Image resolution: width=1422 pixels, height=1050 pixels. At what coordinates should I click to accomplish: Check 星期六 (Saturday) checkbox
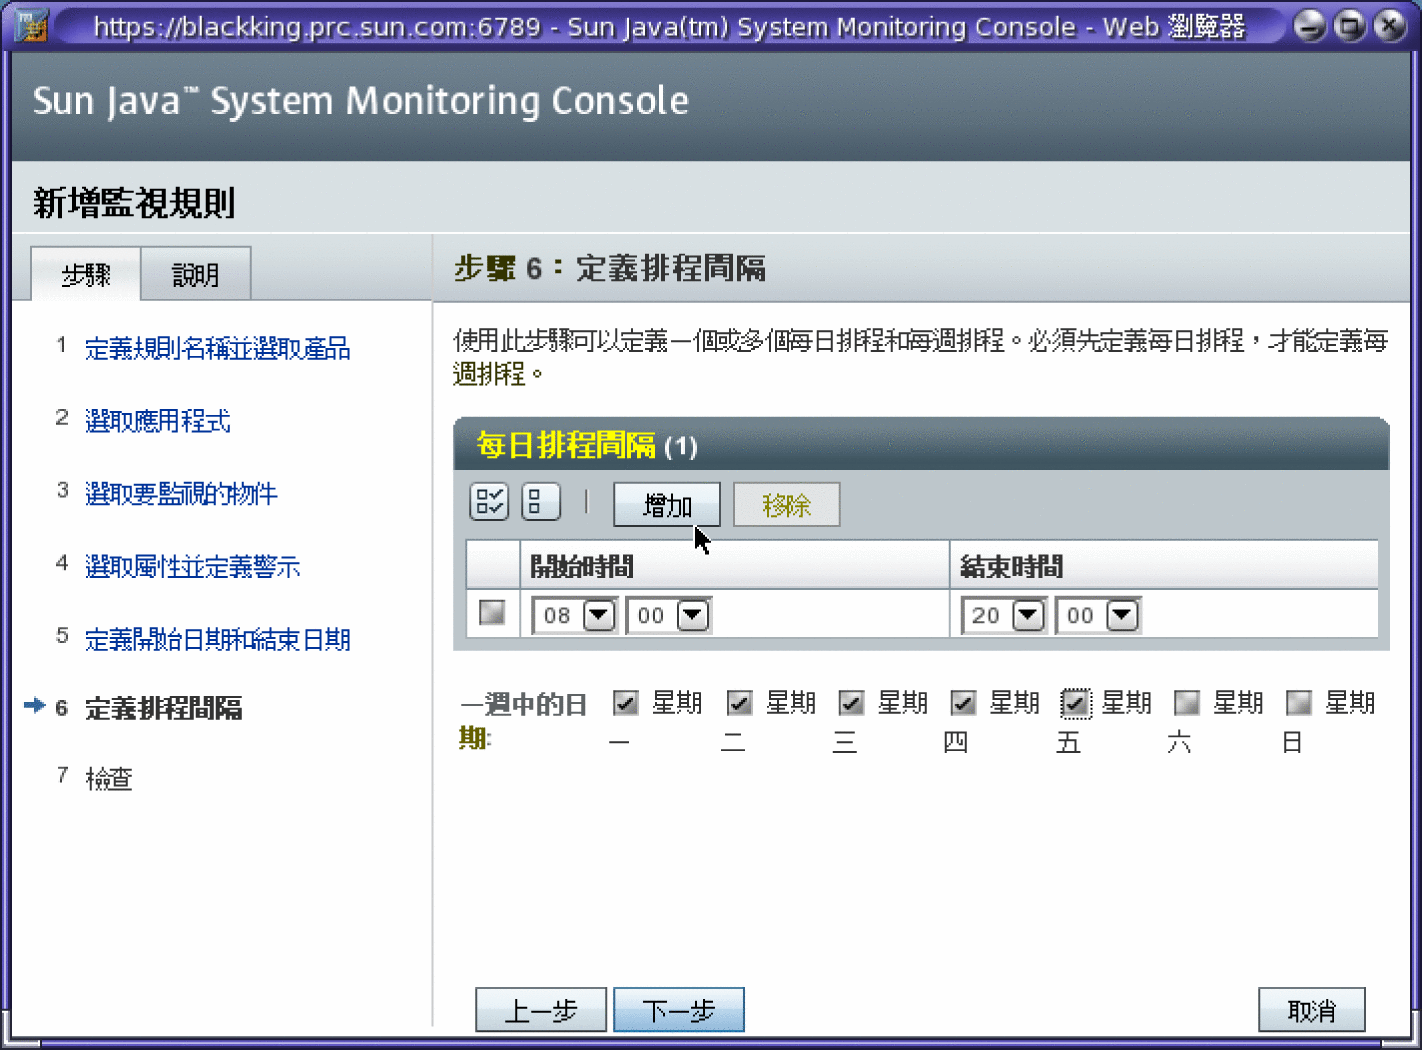coord(1187,703)
